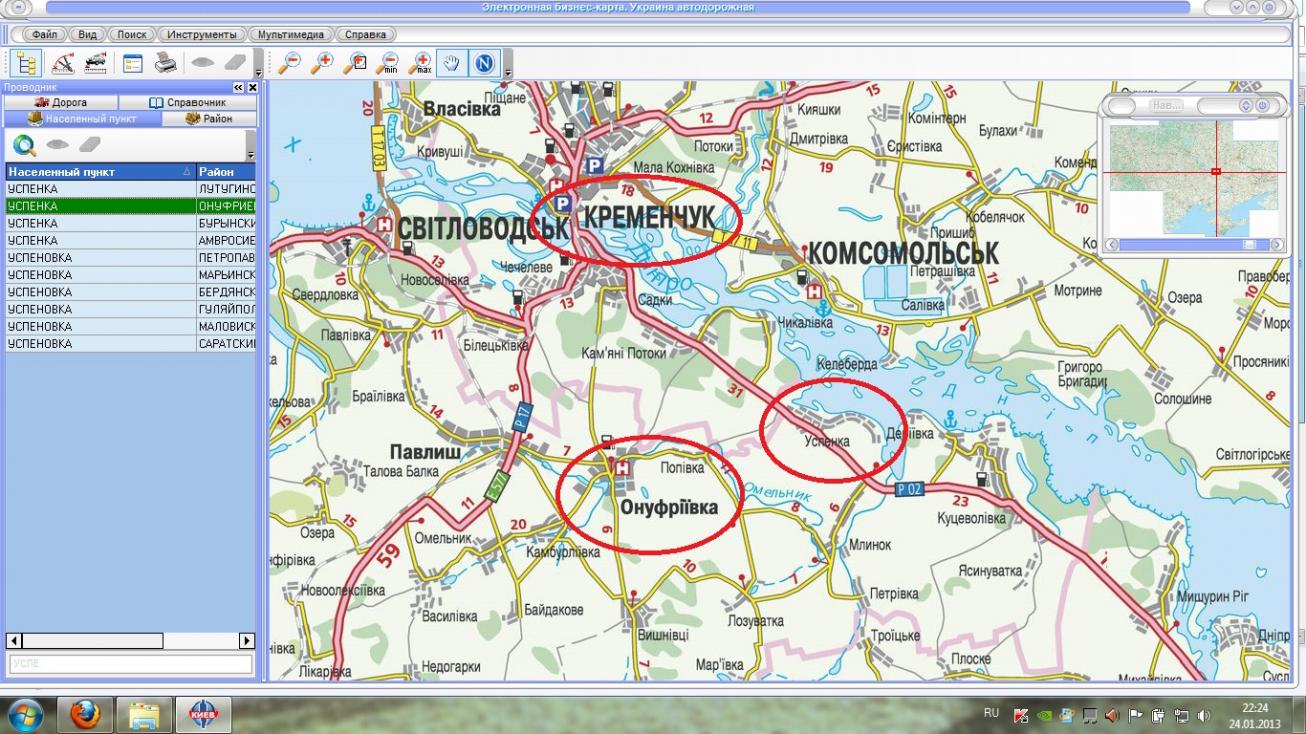Select the distance measuring tool

(x=62, y=64)
